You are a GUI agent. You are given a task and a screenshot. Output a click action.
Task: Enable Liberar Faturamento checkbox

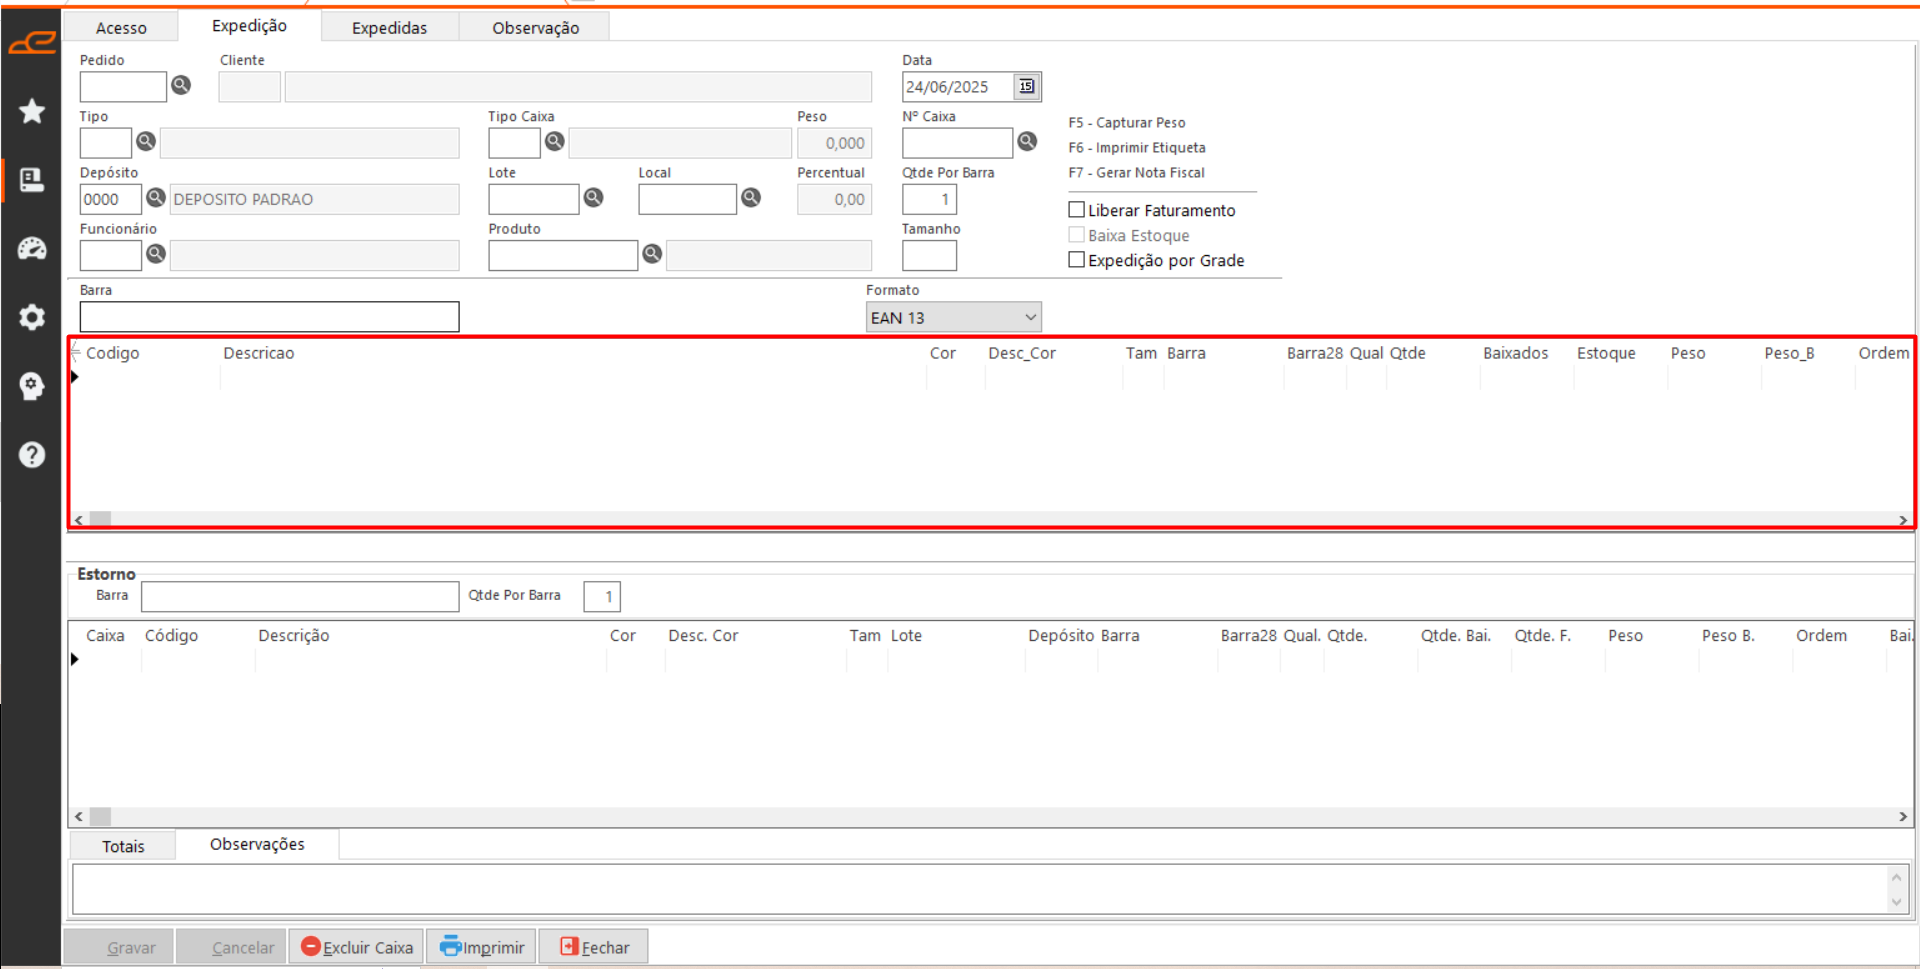click(1077, 210)
